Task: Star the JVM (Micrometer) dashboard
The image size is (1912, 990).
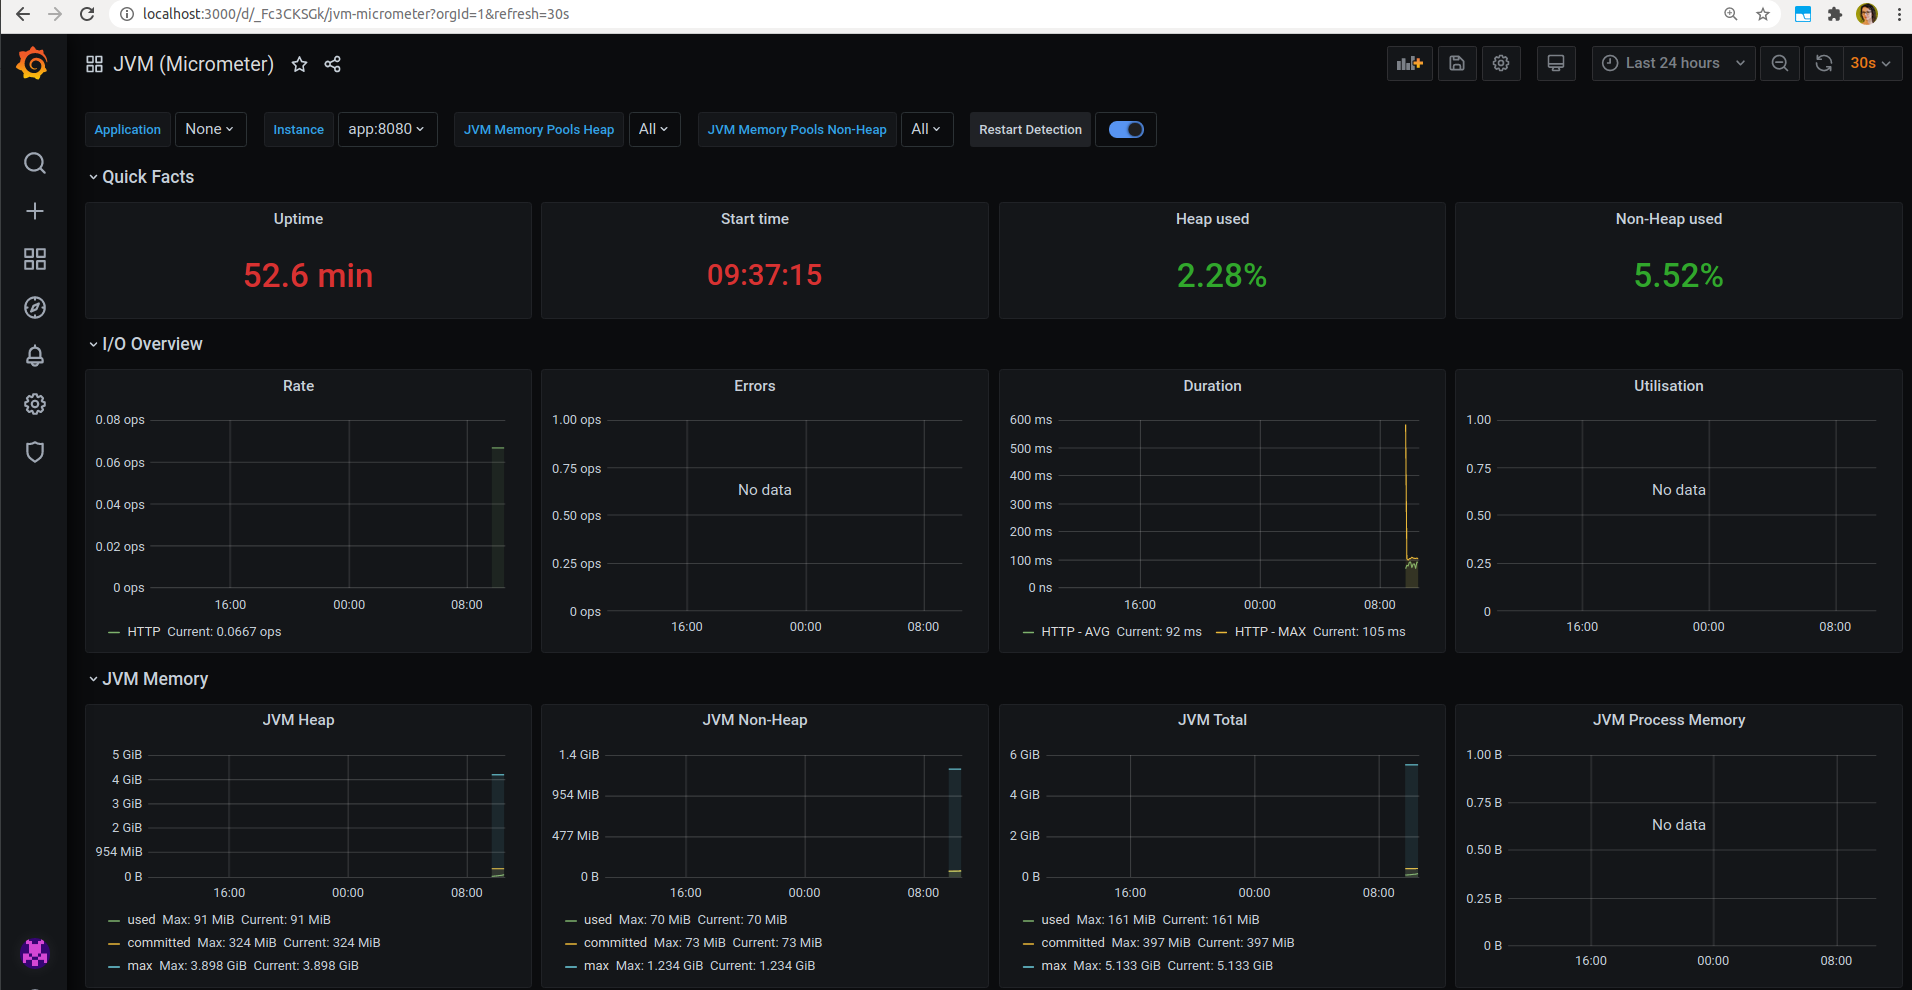Action: point(299,64)
